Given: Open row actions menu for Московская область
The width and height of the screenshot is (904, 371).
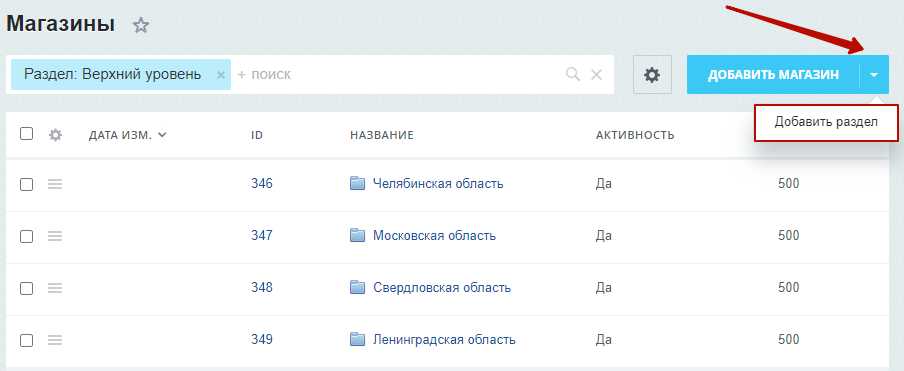Looking at the screenshot, I should pos(55,236).
